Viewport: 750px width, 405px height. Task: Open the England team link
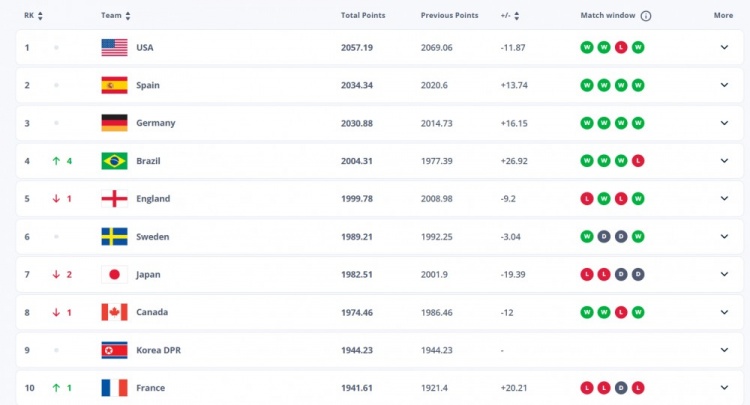tap(153, 199)
